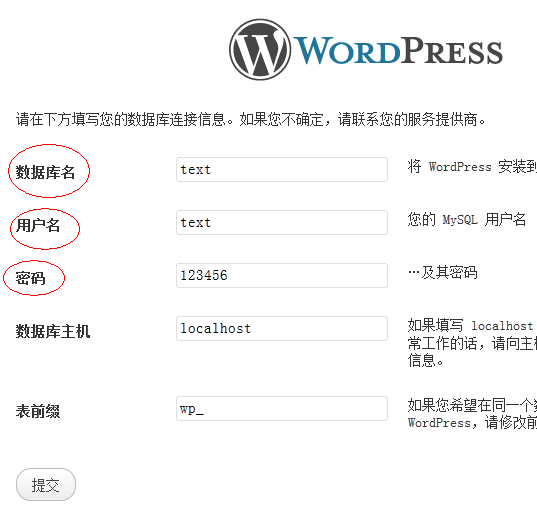Click the circular WordPress W logo icon
Image resolution: width=537 pixels, height=514 pixels.
point(260,50)
